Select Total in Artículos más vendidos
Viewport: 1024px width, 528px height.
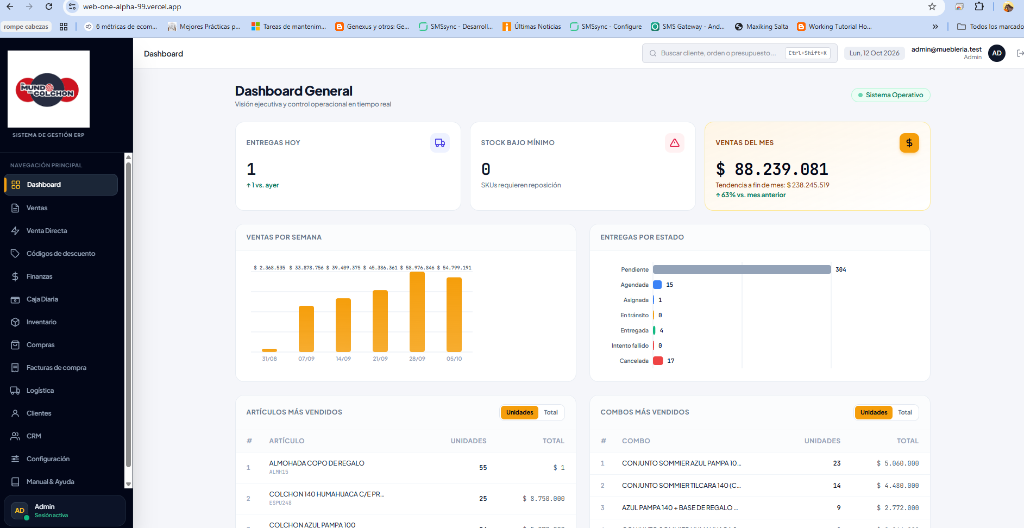[551, 412]
